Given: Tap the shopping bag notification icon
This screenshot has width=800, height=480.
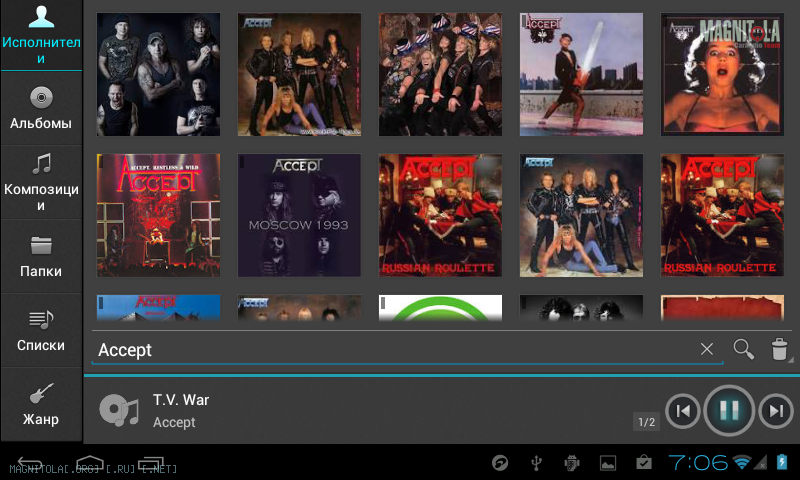Looking at the screenshot, I should [x=644, y=462].
